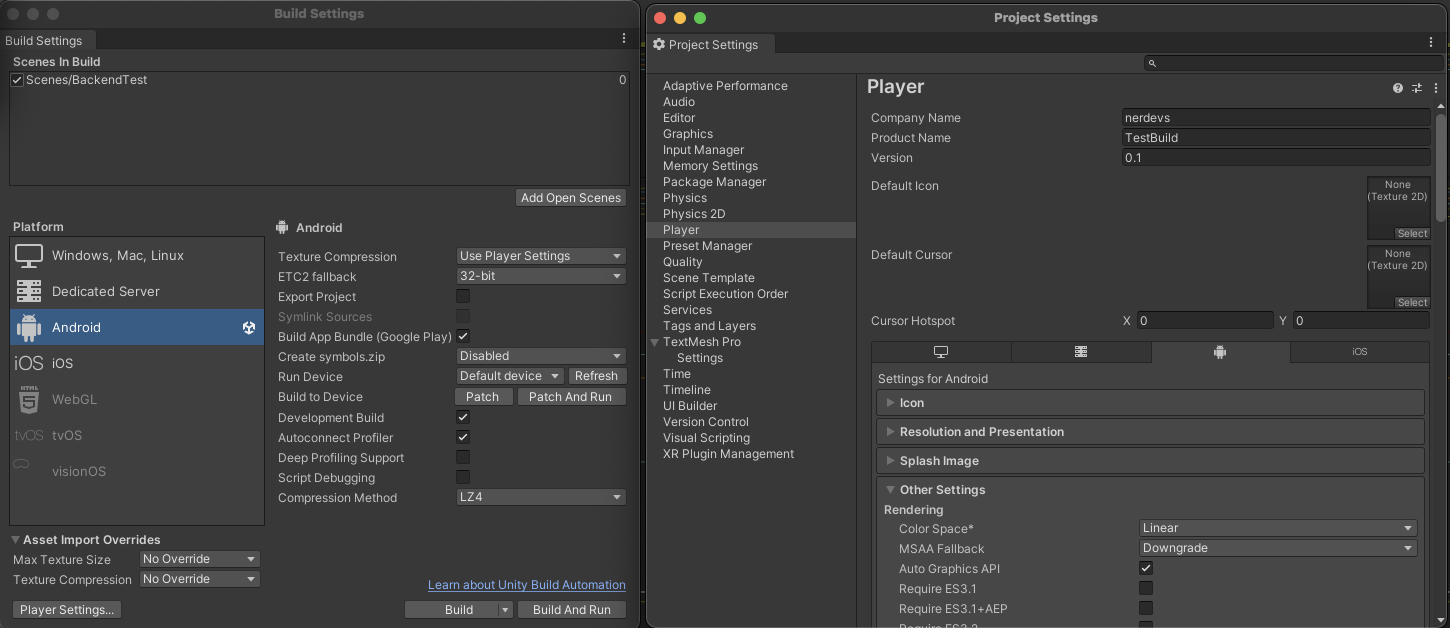1450x628 pixels.
Task: Select the Dedicated Server platform icon
Action: point(29,291)
